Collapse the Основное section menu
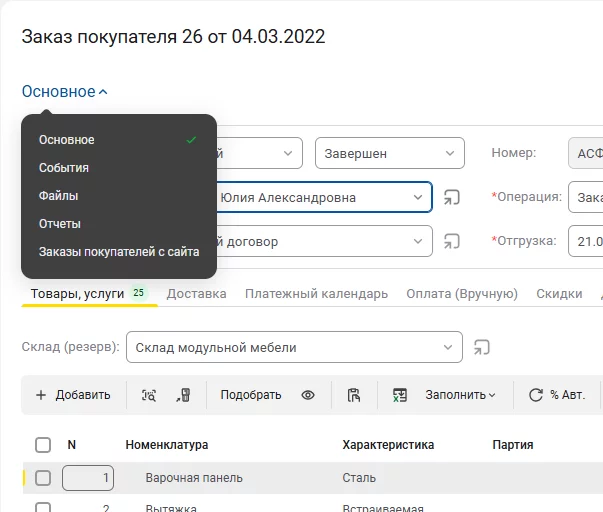The image size is (603, 512). pos(65,92)
